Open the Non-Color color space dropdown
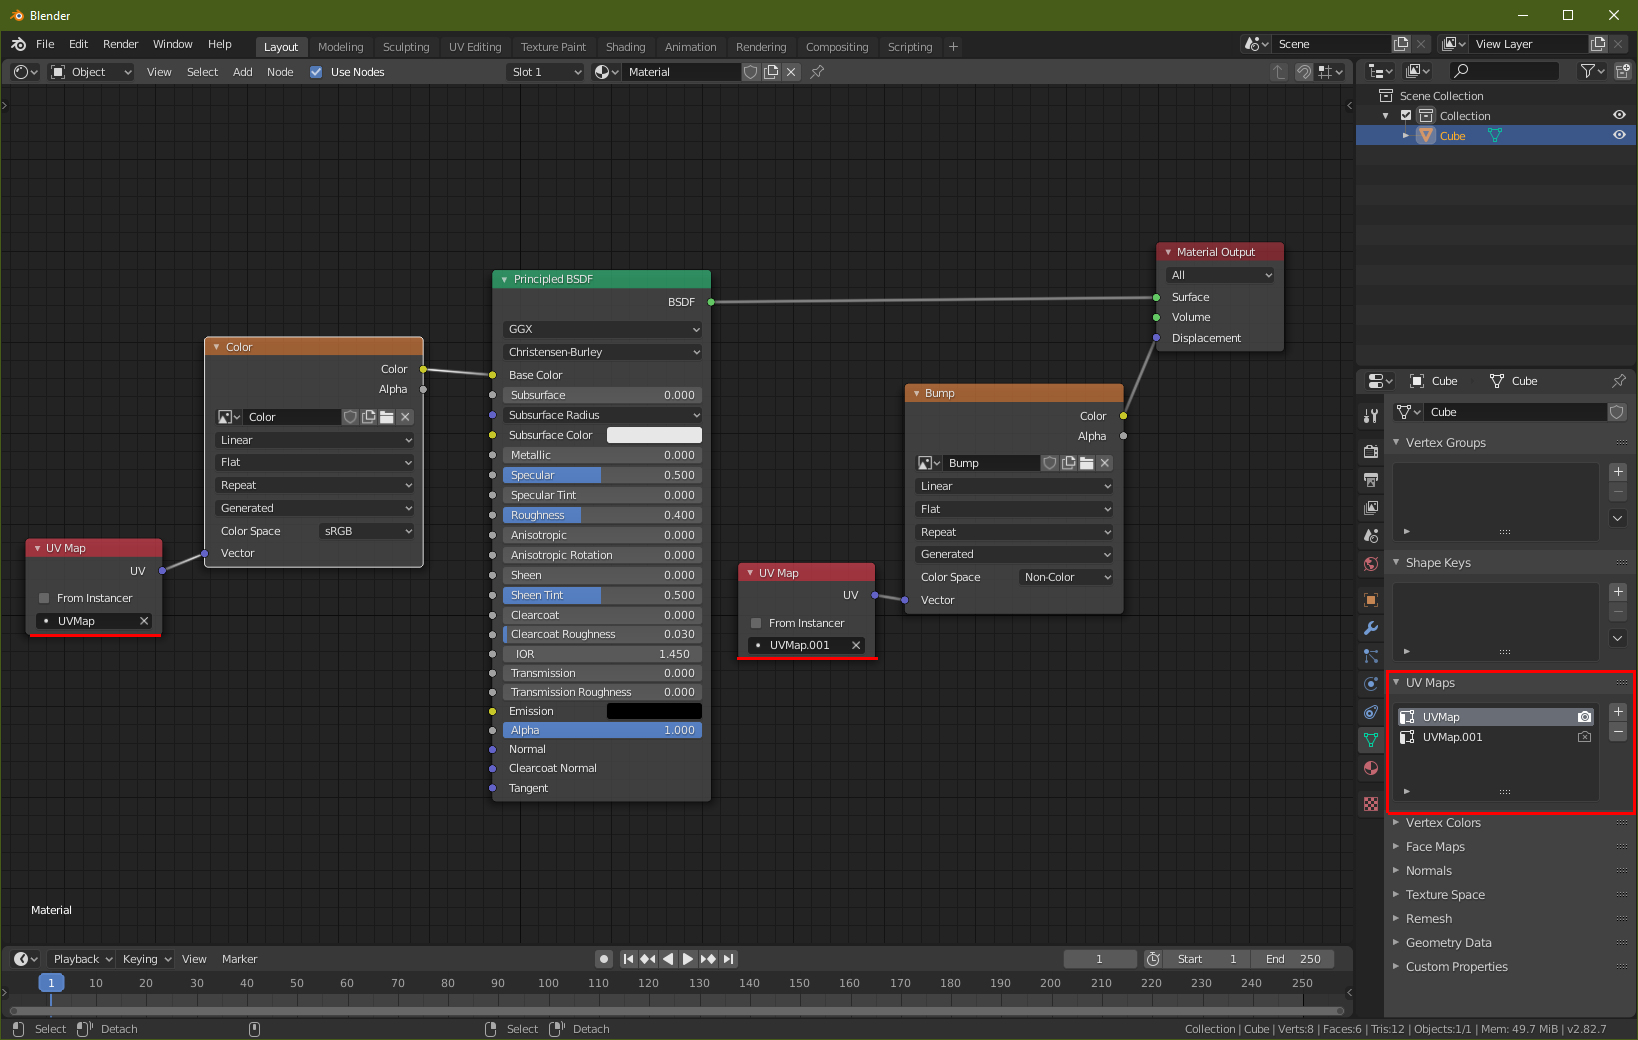This screenshot has height=1040, width=1638. click(x=1066, y=577)
